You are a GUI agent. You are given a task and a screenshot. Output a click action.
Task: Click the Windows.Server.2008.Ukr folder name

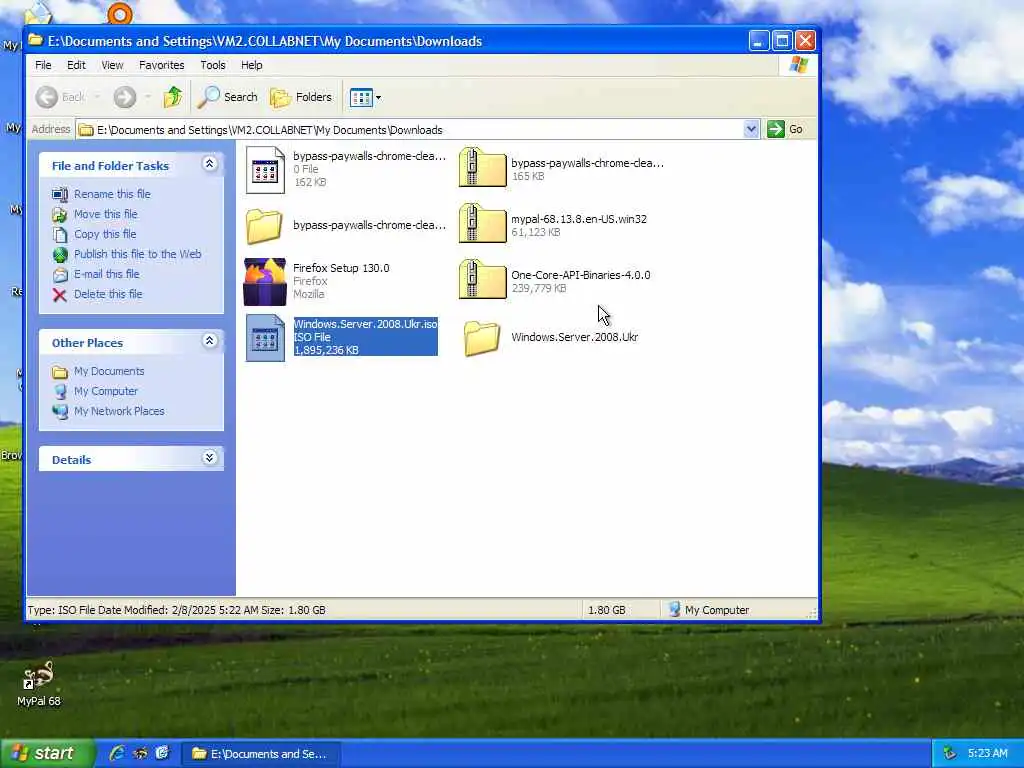tap(575, 337)
